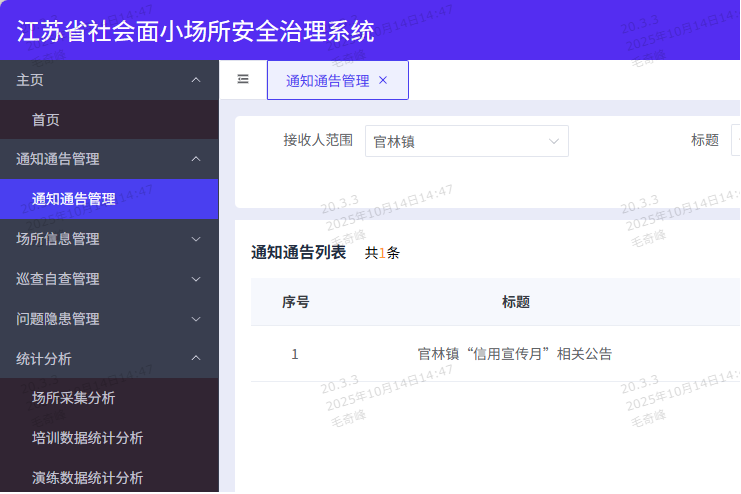Screen dimensions: 741x494
Task: Open the 接收人范围 dropdown showing 官林镇
Action: click(466, 141)
